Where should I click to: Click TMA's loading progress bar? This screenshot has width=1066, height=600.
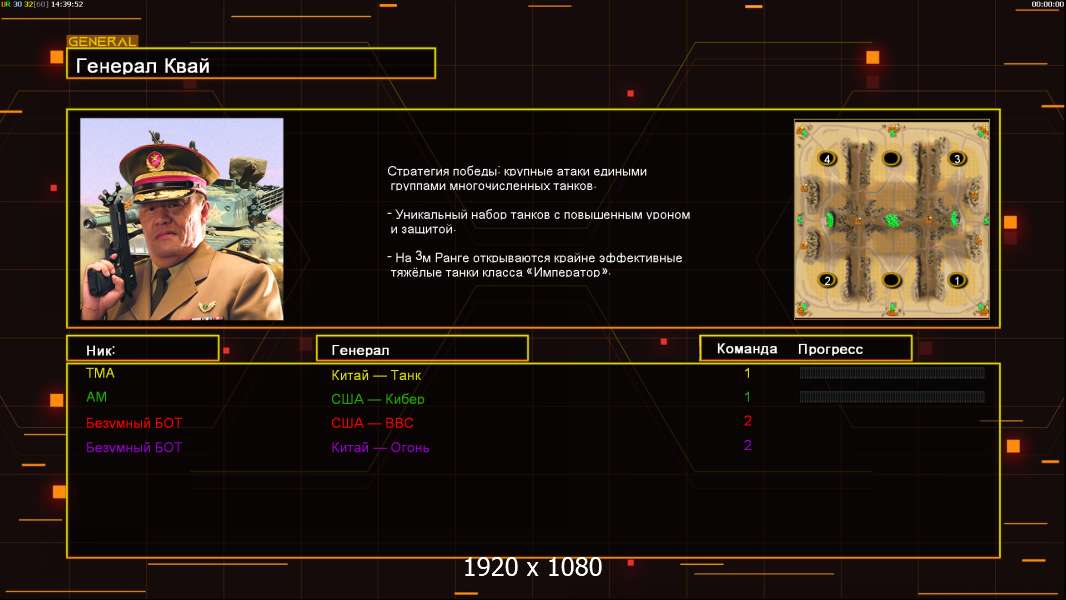coord(892,373)
